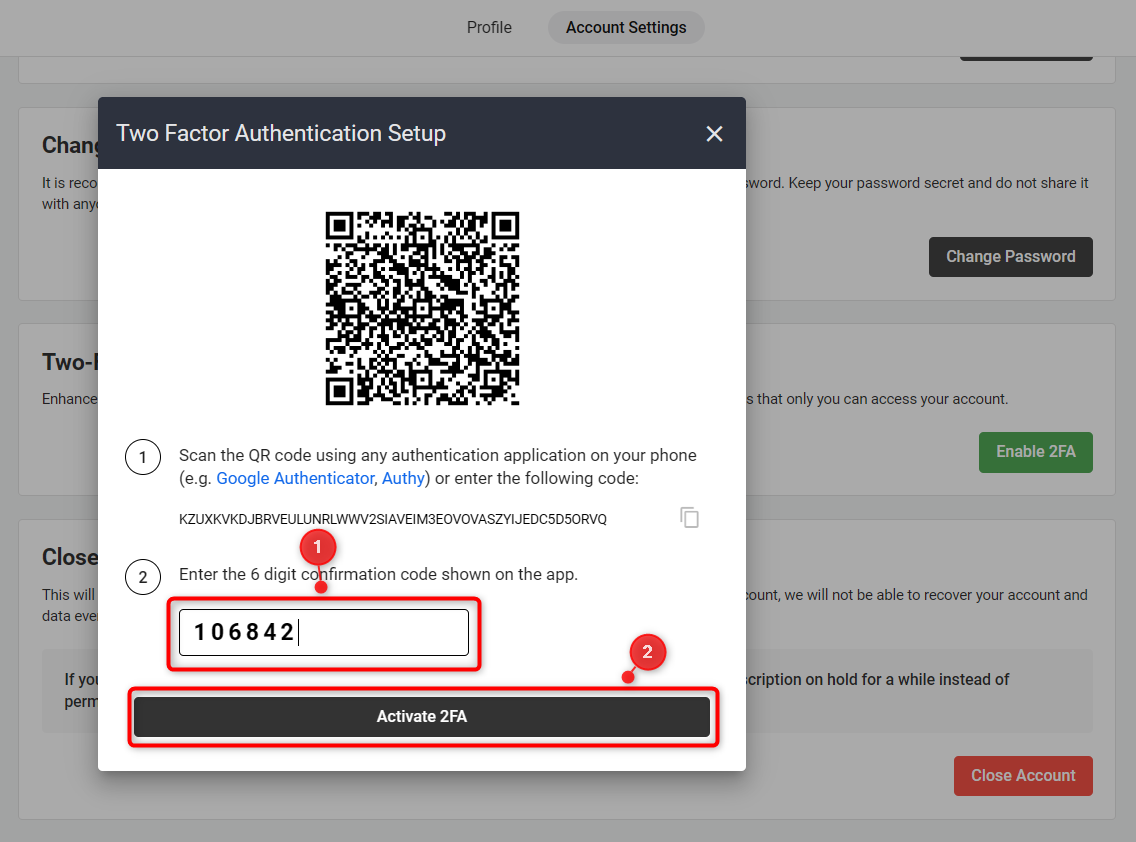Open the Authy link
This screenshot has height=842, width=1136.
[x=403, y=478]
